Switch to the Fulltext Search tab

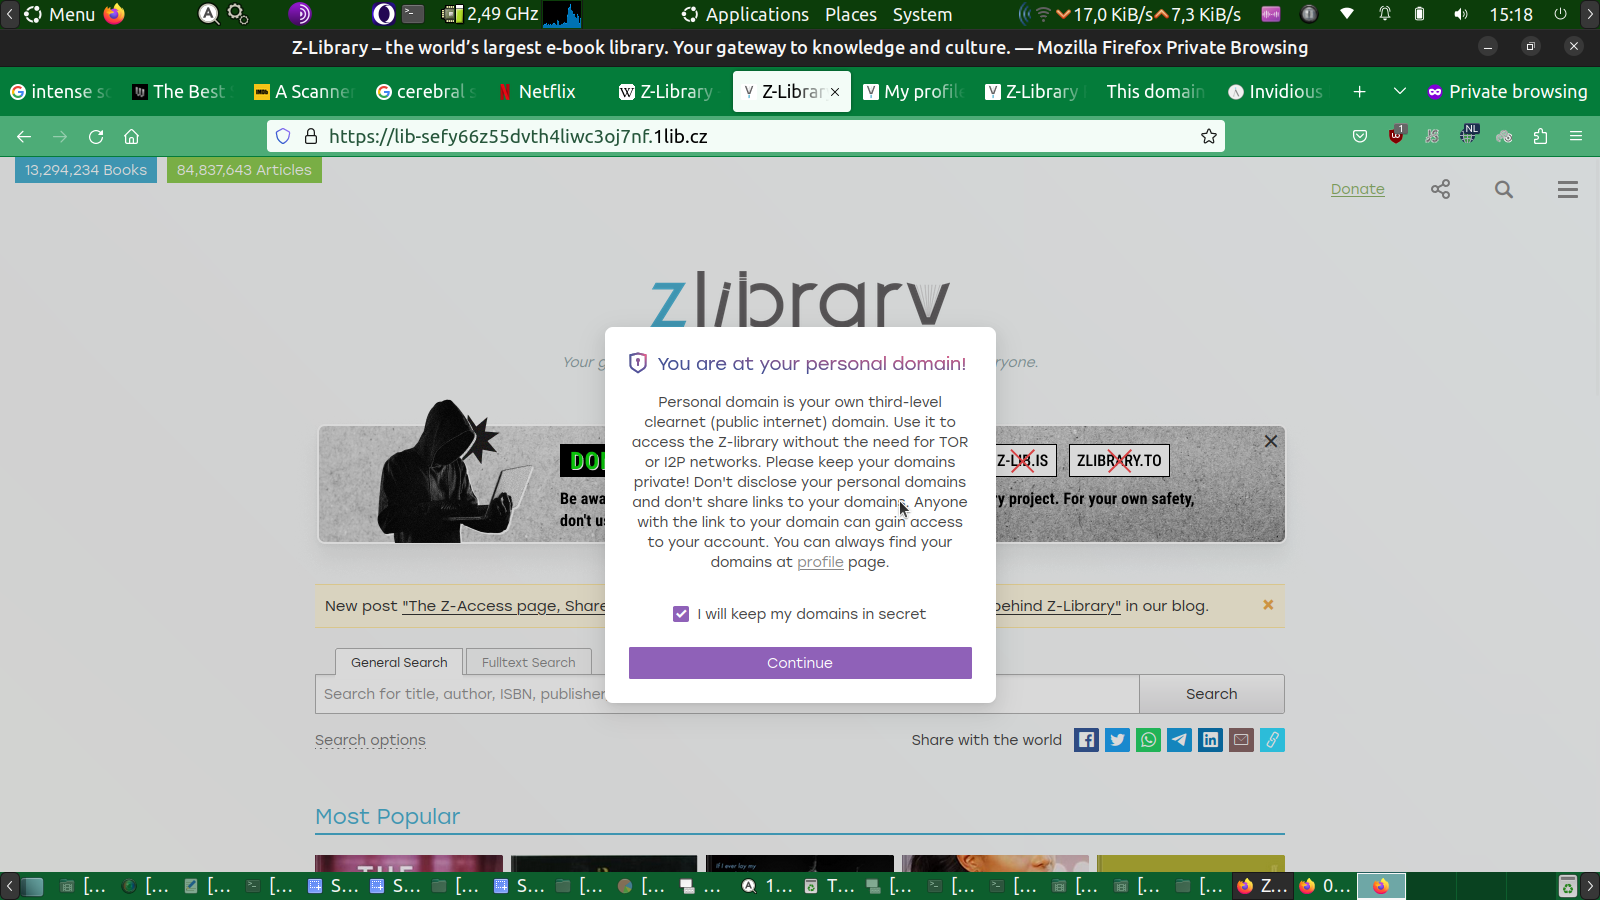point(529,662)
